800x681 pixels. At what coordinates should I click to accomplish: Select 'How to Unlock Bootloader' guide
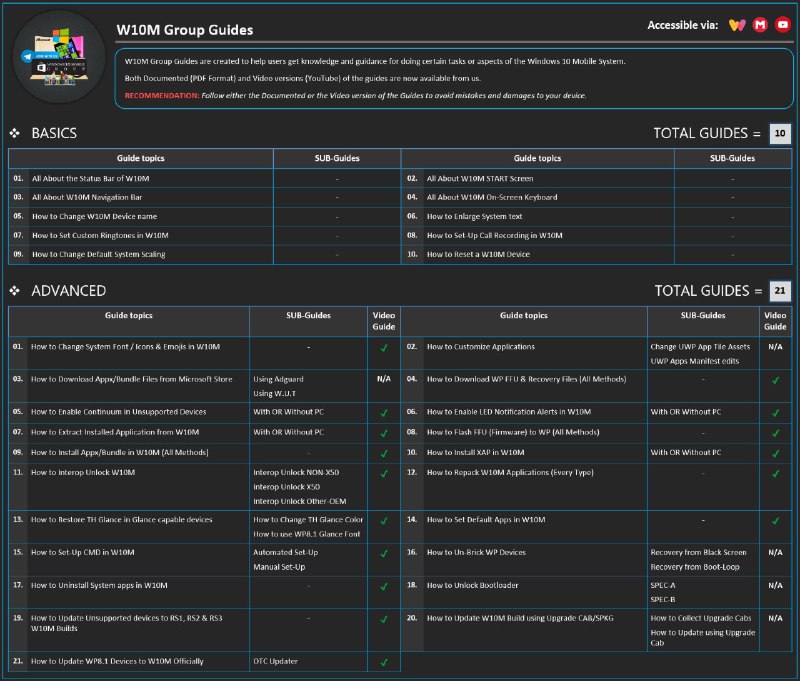pyautogui.click(x=472, y=586)
